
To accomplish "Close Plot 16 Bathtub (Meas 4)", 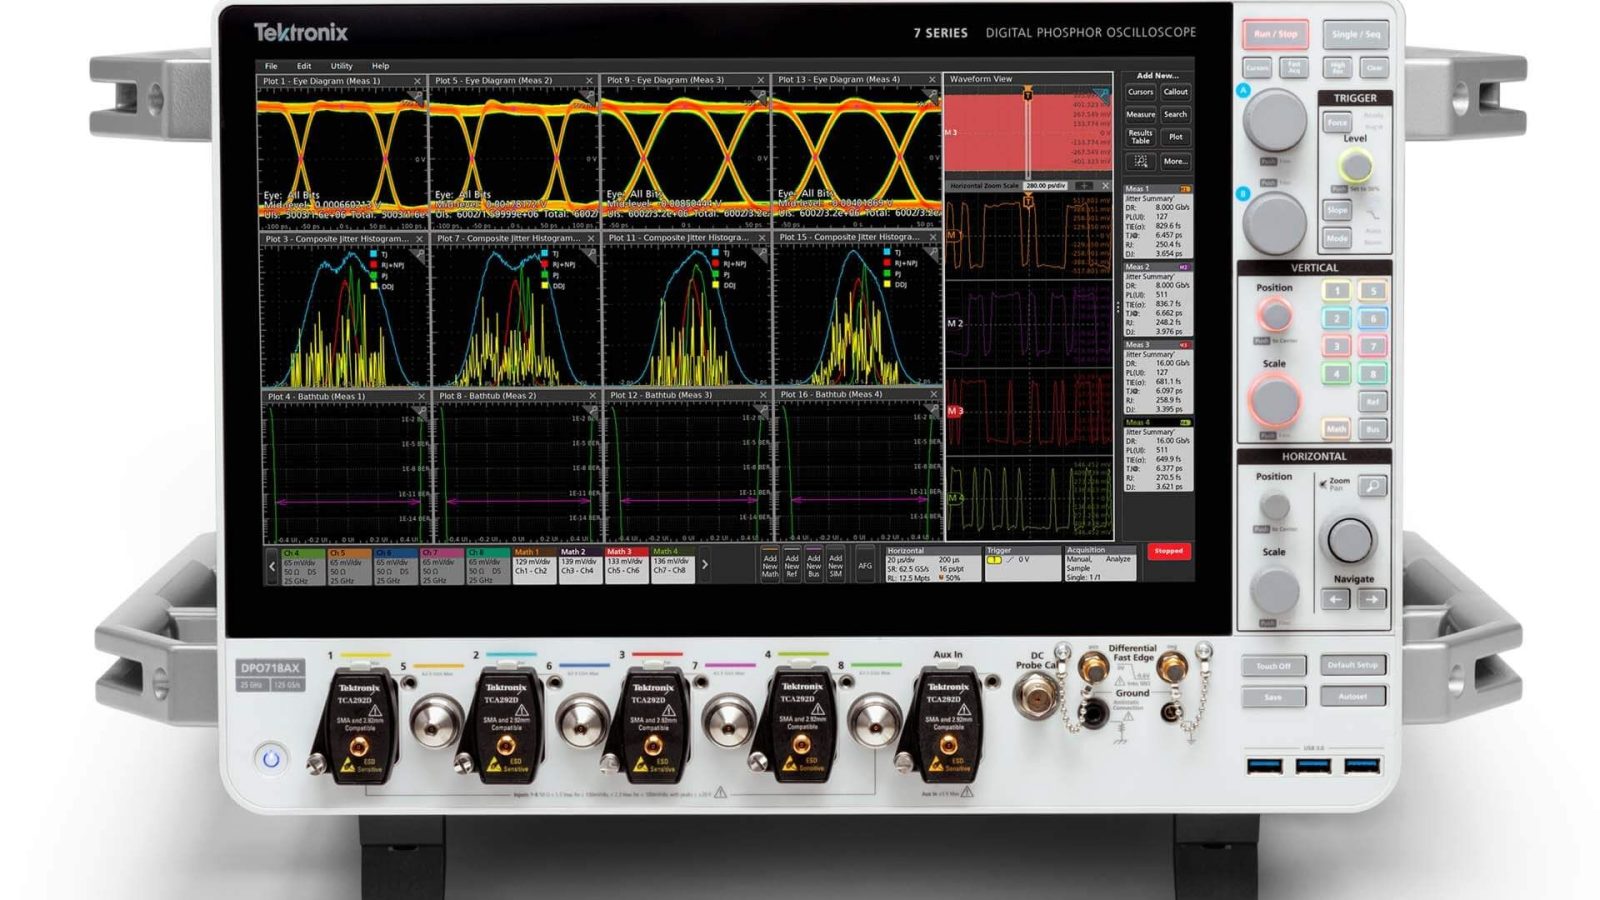I will point(933,394).
